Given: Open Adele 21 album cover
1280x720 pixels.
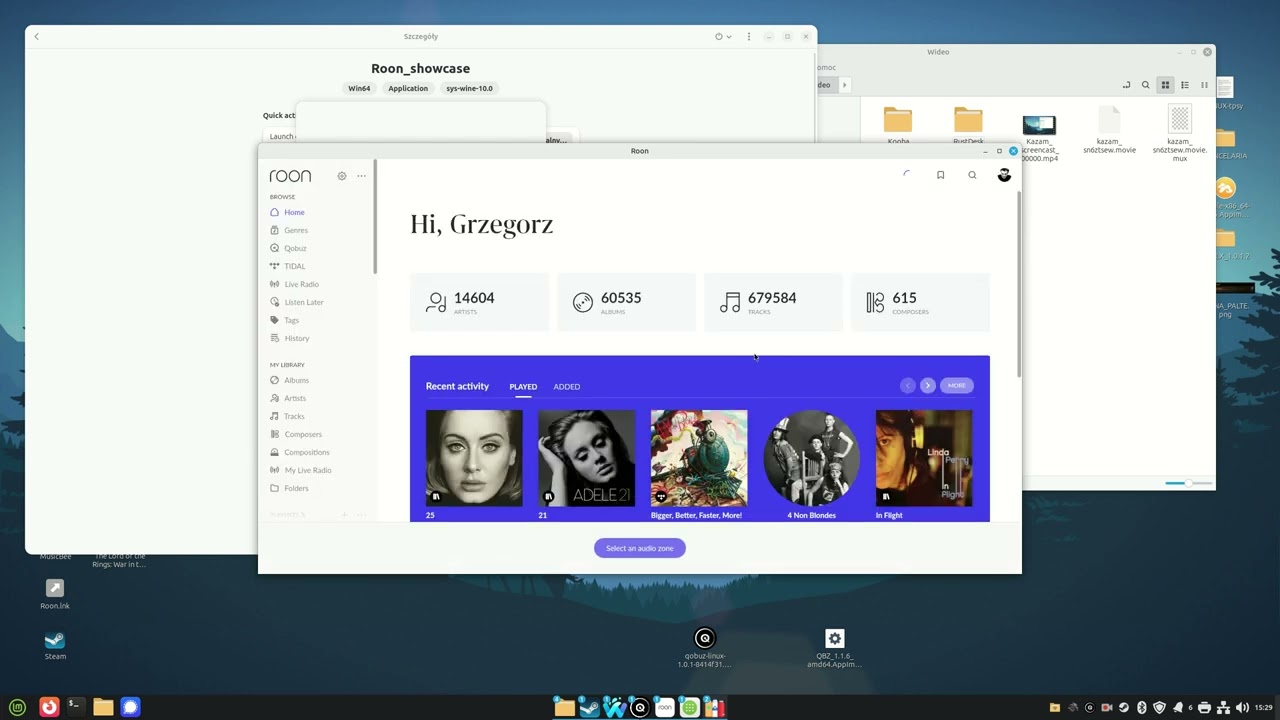Looking at the screenshot, I should 586,458.
